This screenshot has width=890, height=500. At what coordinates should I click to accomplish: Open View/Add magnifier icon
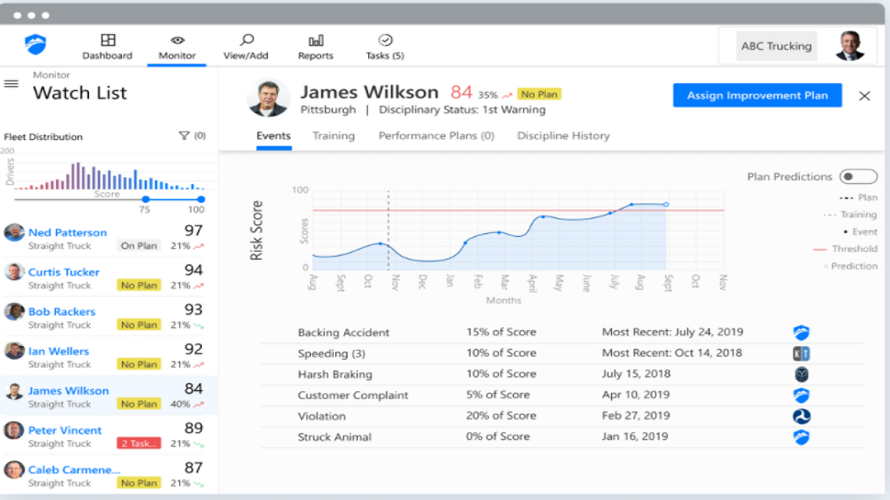coord(246,40)
